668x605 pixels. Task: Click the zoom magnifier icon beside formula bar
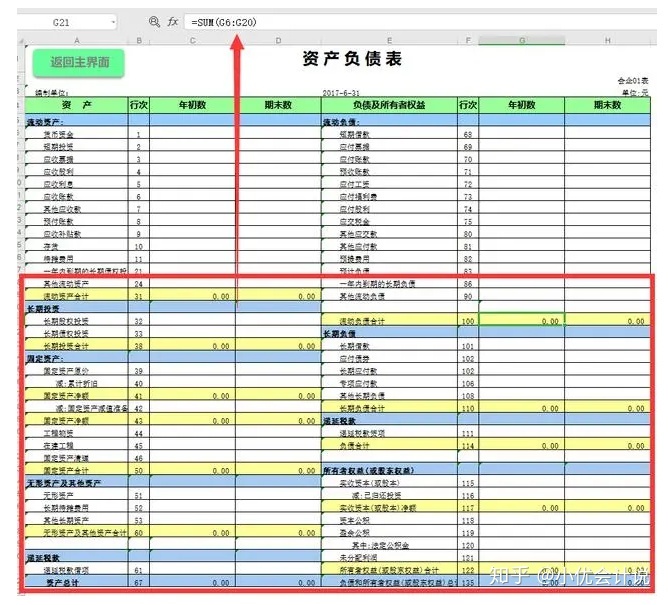coord(154,22)
